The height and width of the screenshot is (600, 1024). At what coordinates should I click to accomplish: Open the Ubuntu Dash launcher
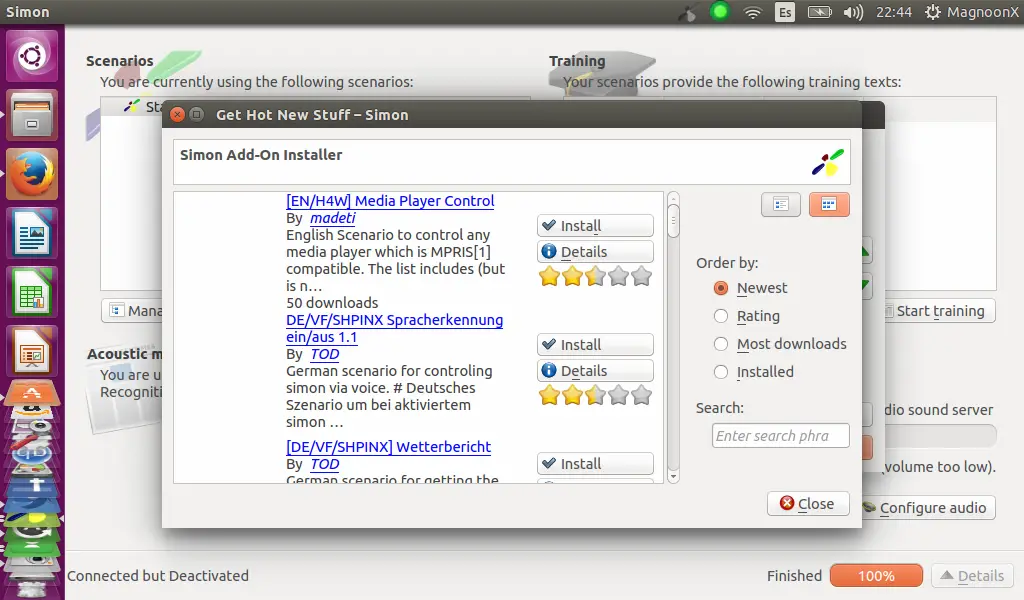32,56
